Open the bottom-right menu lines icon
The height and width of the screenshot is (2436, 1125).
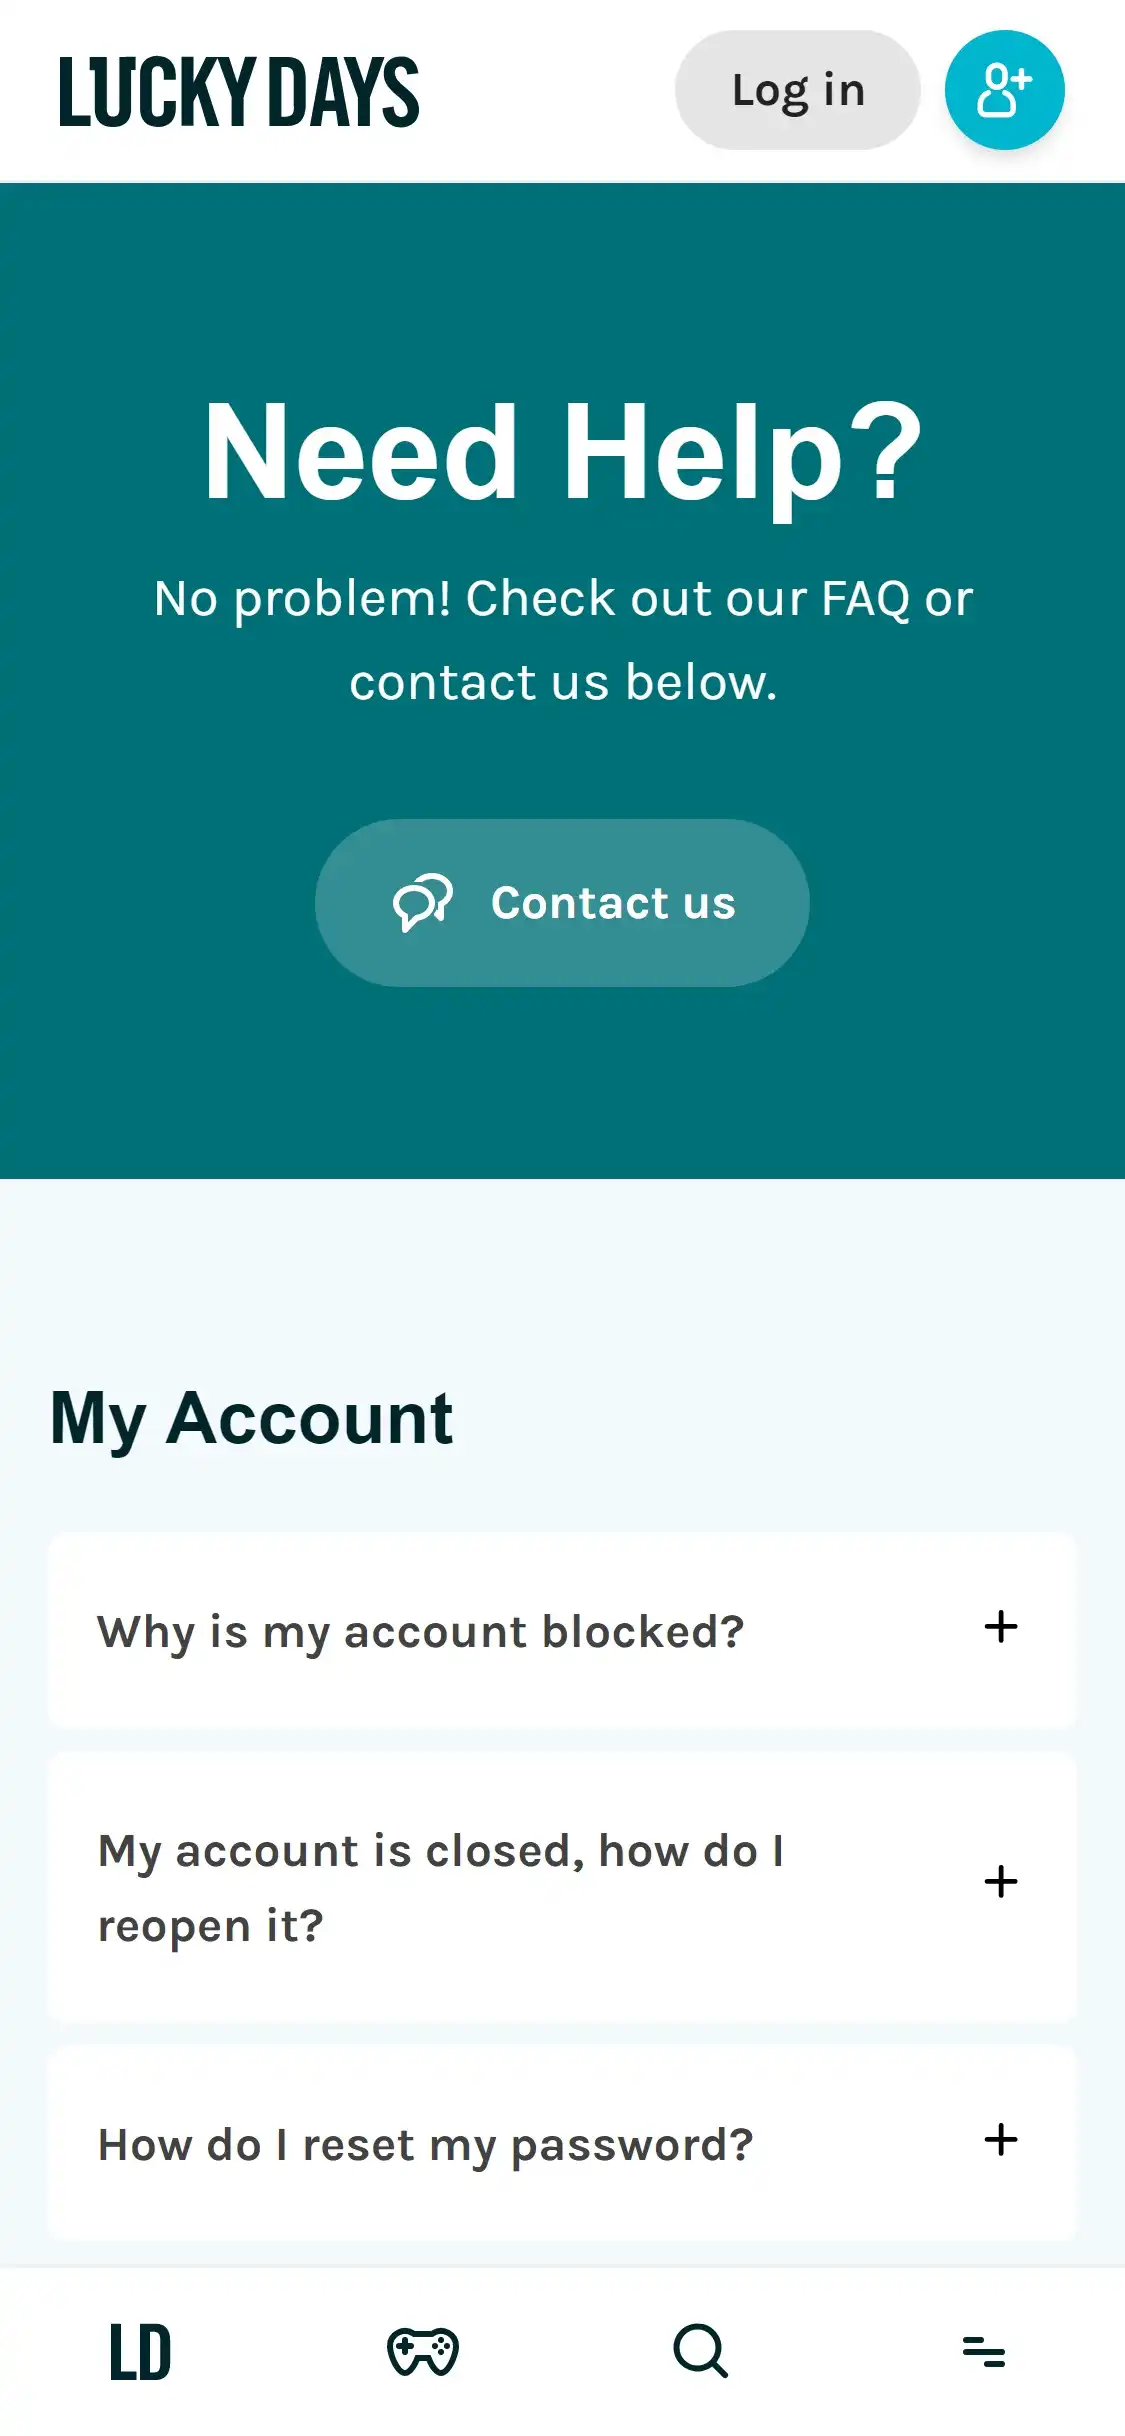click(x=983, y=2351)
